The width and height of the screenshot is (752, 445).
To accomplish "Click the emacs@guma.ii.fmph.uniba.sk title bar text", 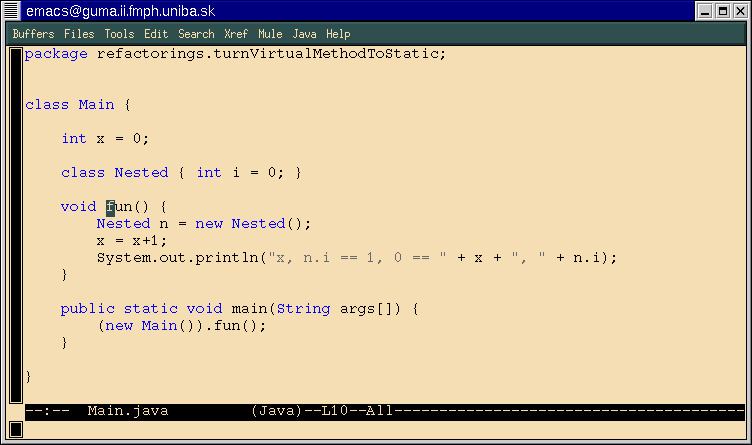I will pyautogui.click(x=120, y=11).
